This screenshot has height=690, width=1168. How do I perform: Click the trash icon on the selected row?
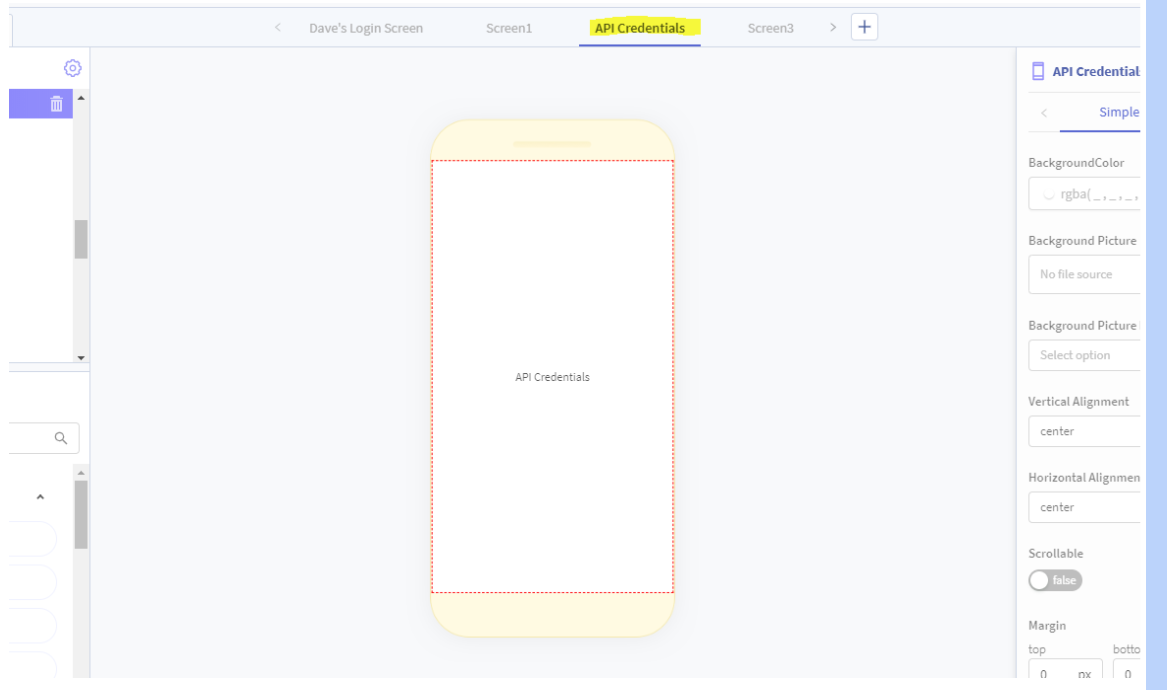point(57,104)
